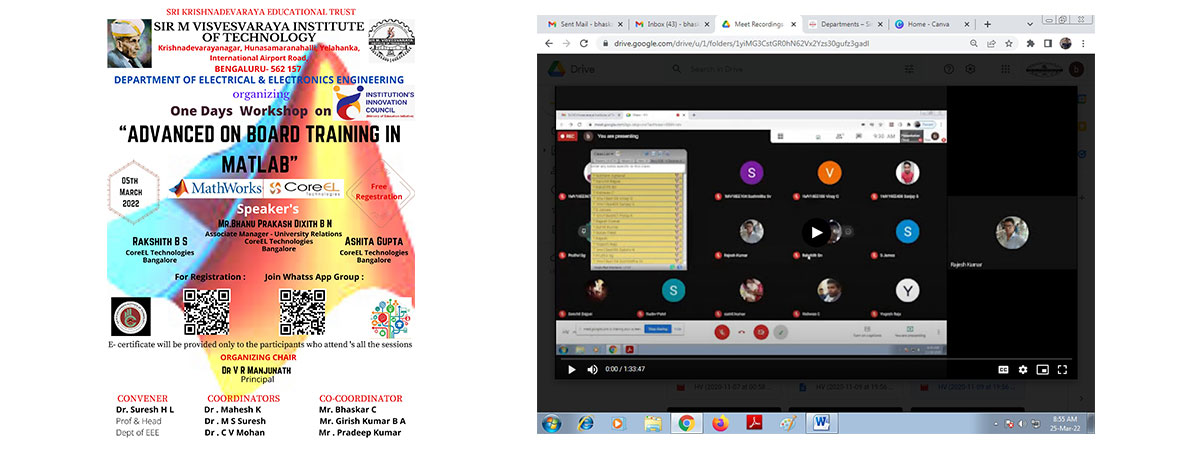The width and height of the screenshot is (1200, 450).
Task: Click the play button in the video control bar
Action: (x=572, y=369)
